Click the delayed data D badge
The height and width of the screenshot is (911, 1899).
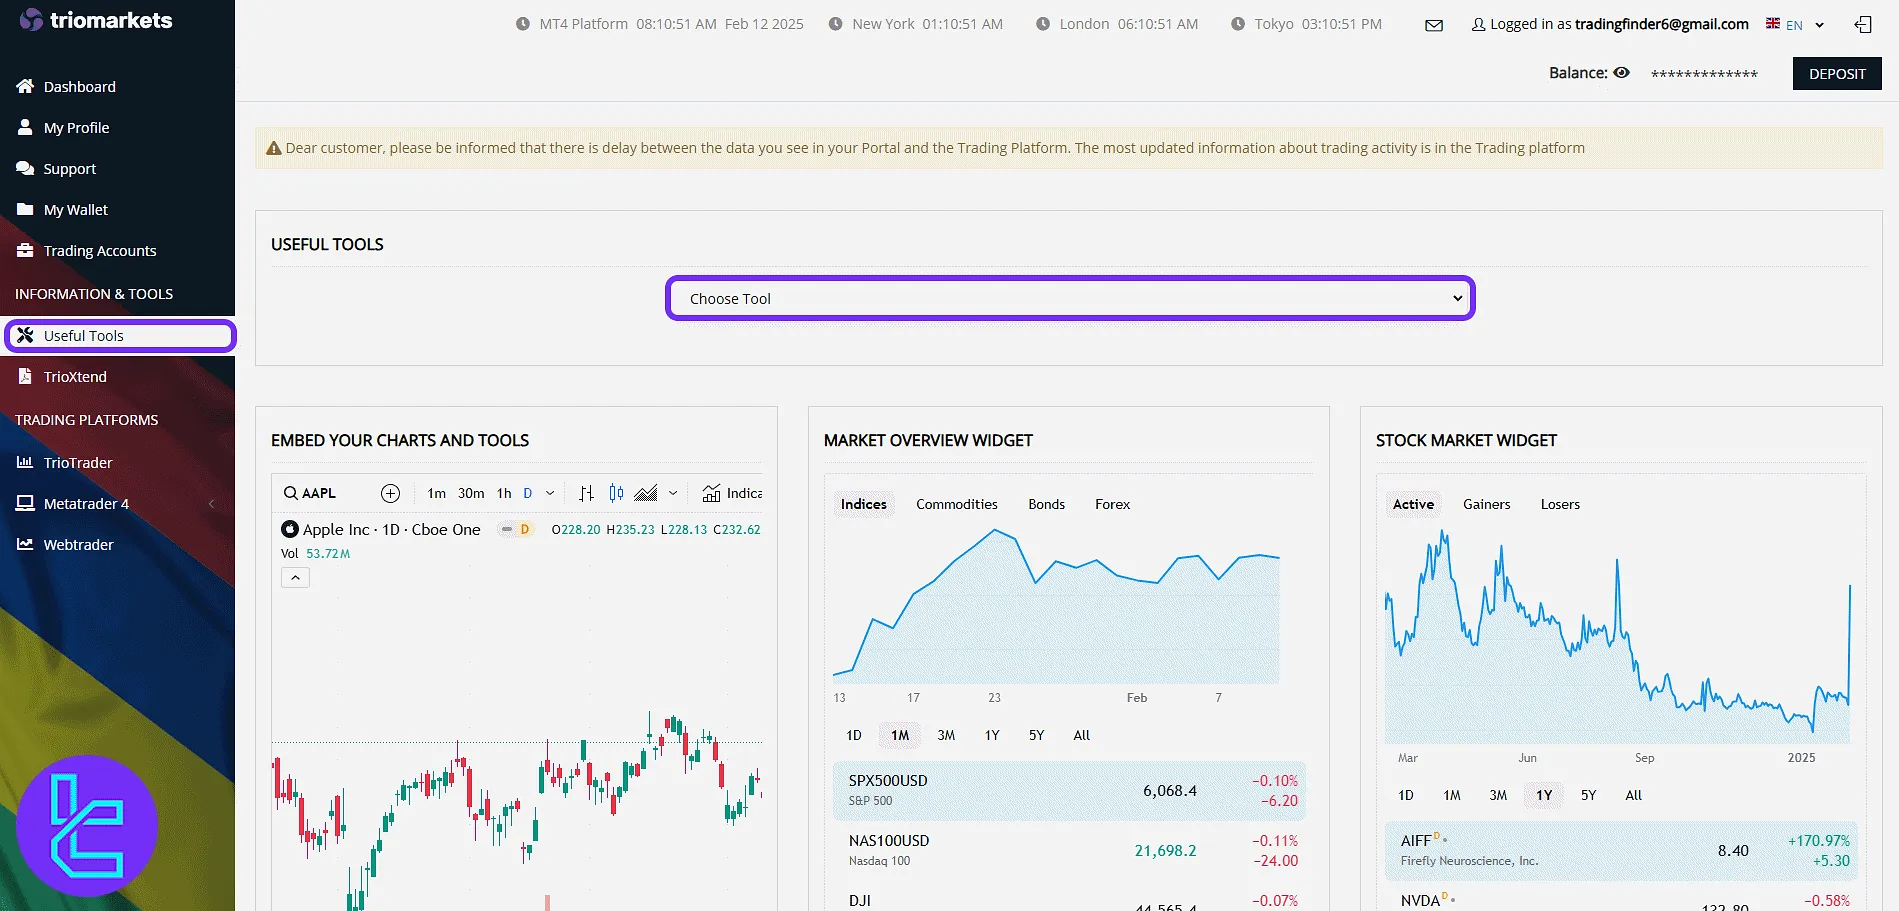coord(524,529)
